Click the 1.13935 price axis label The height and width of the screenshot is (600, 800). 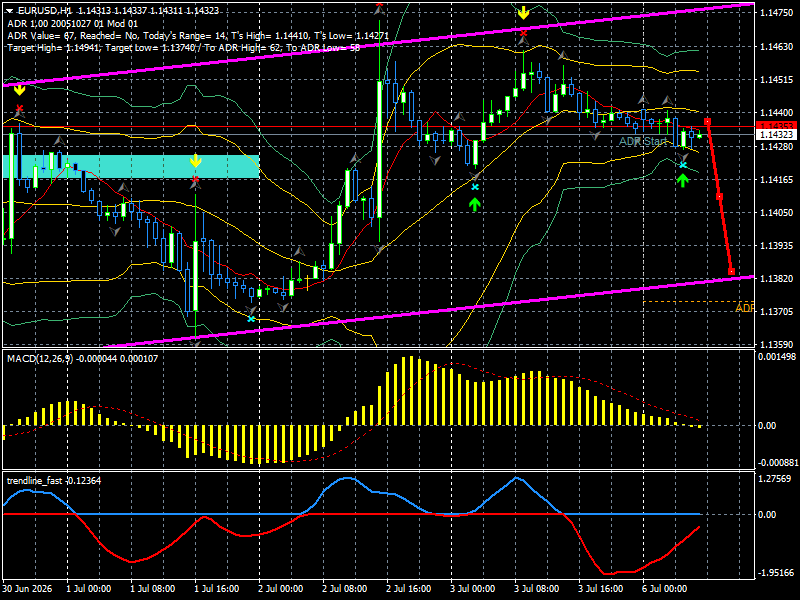[x=776, y=246]
